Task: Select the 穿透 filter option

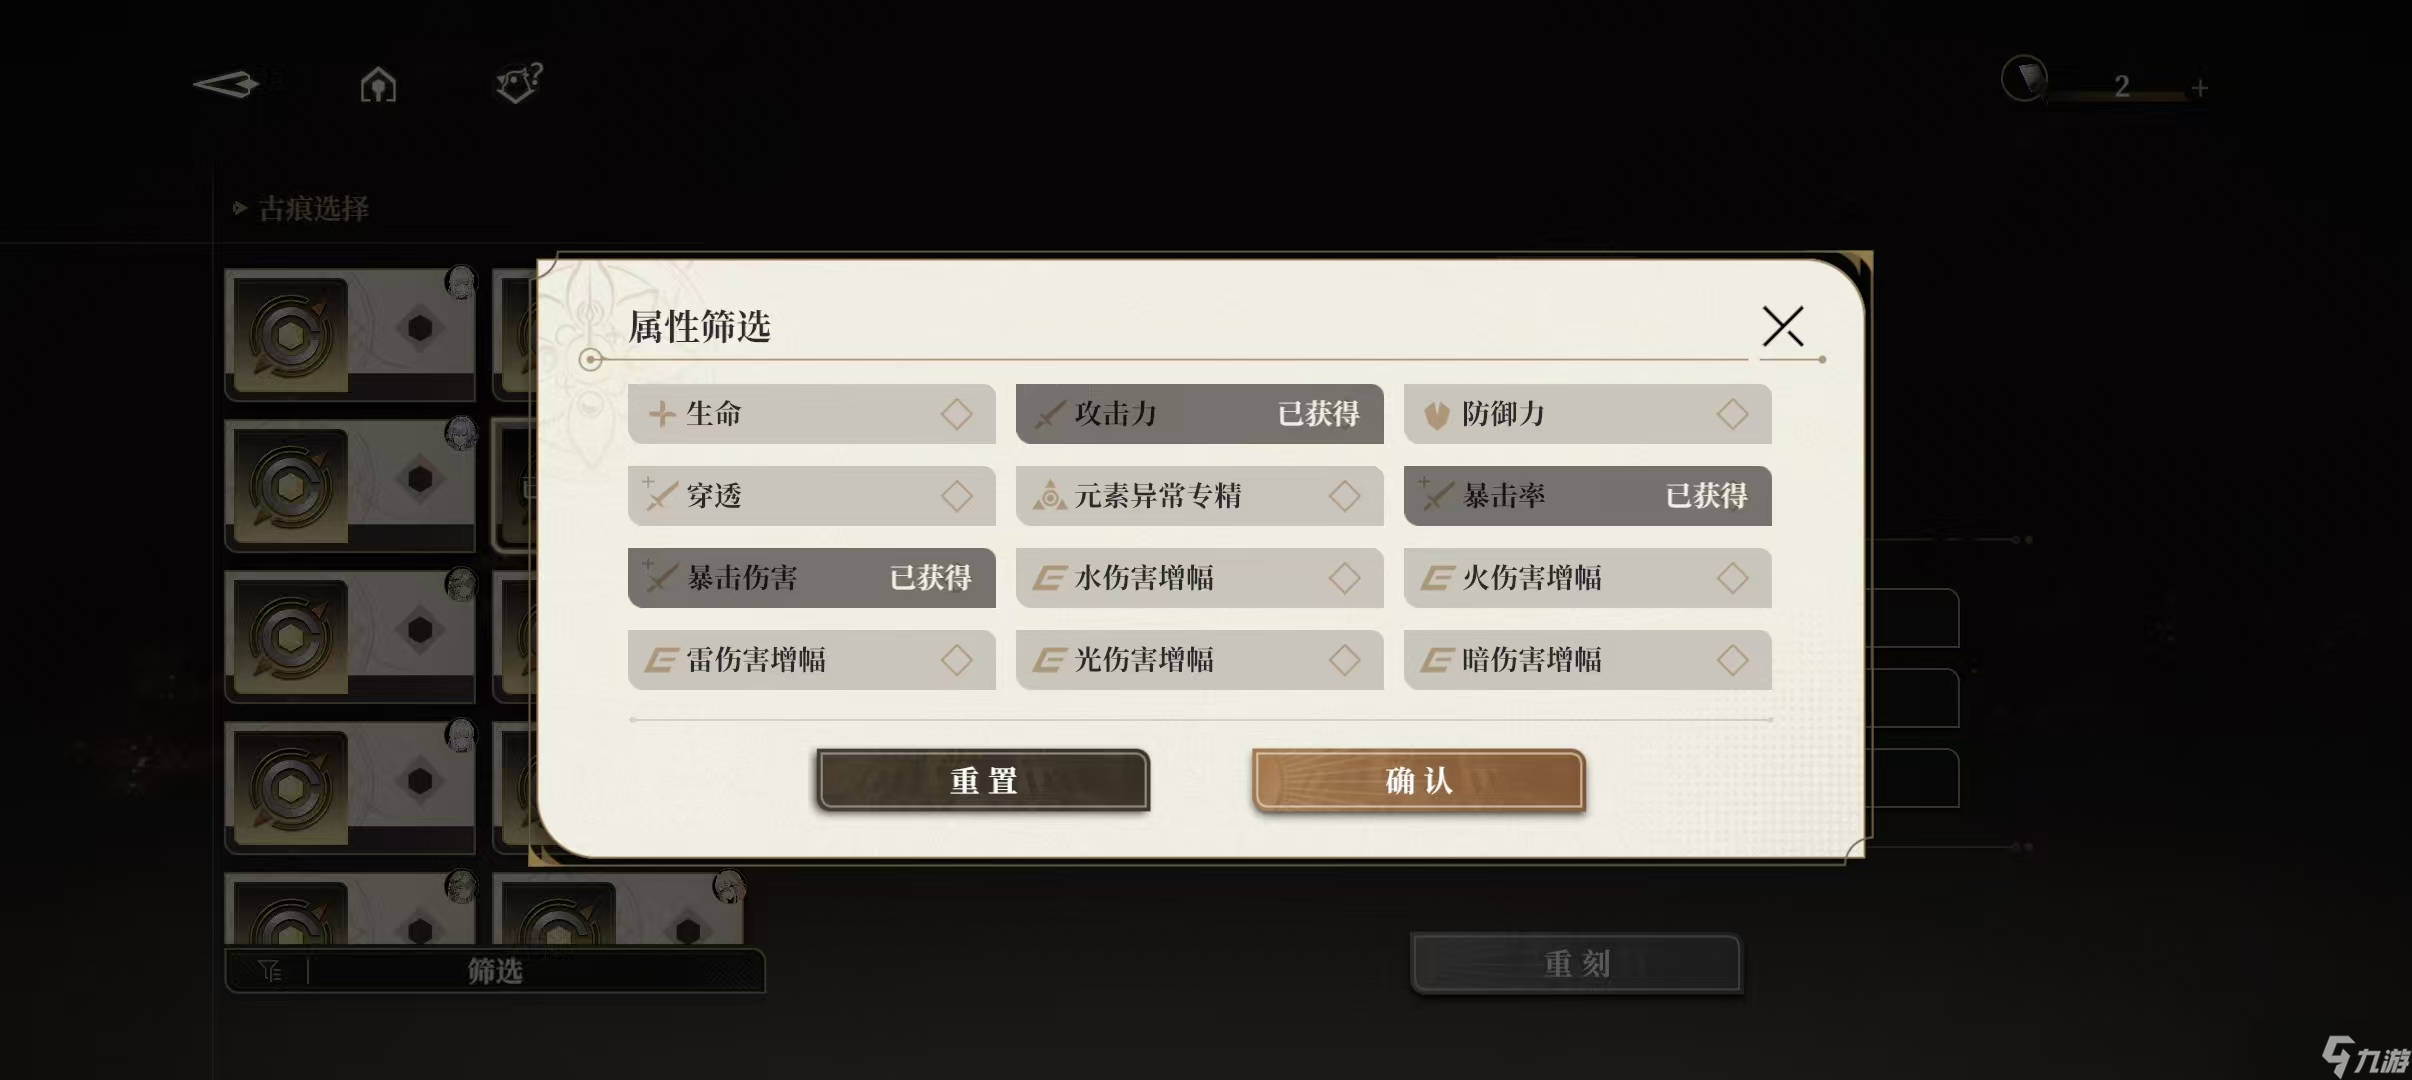Action: 811,496
